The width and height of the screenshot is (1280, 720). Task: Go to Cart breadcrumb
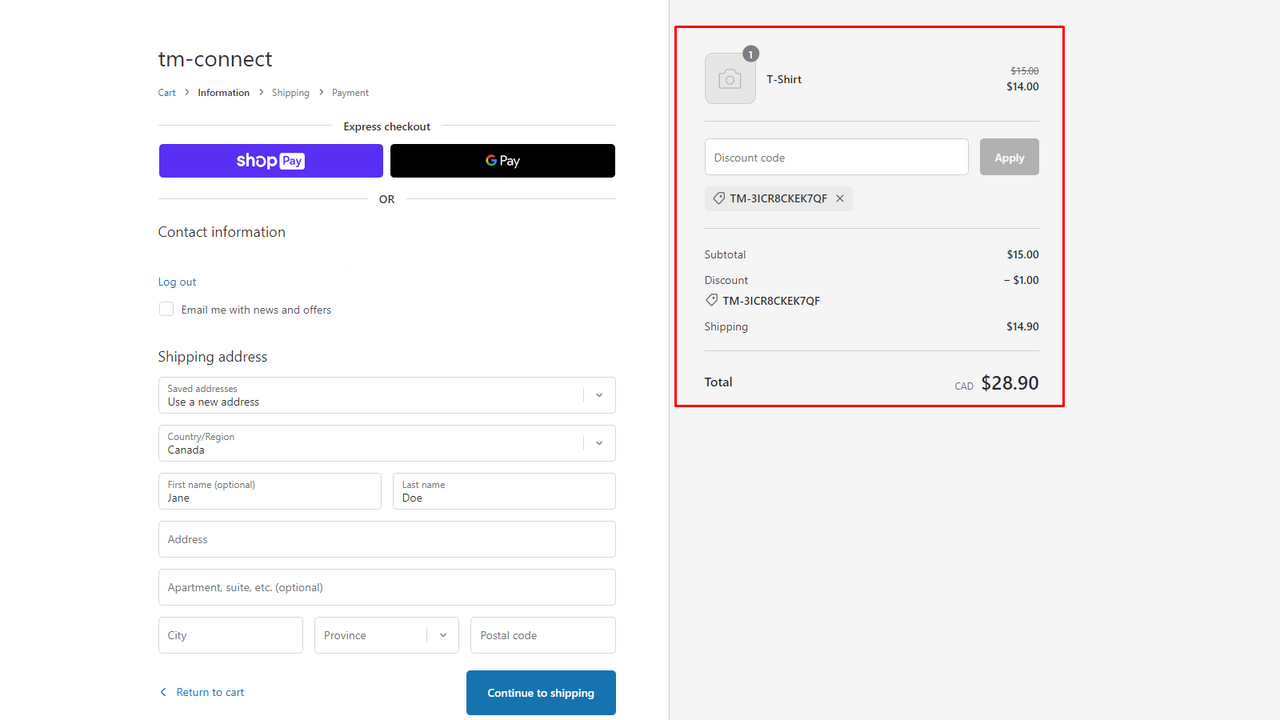167,93
